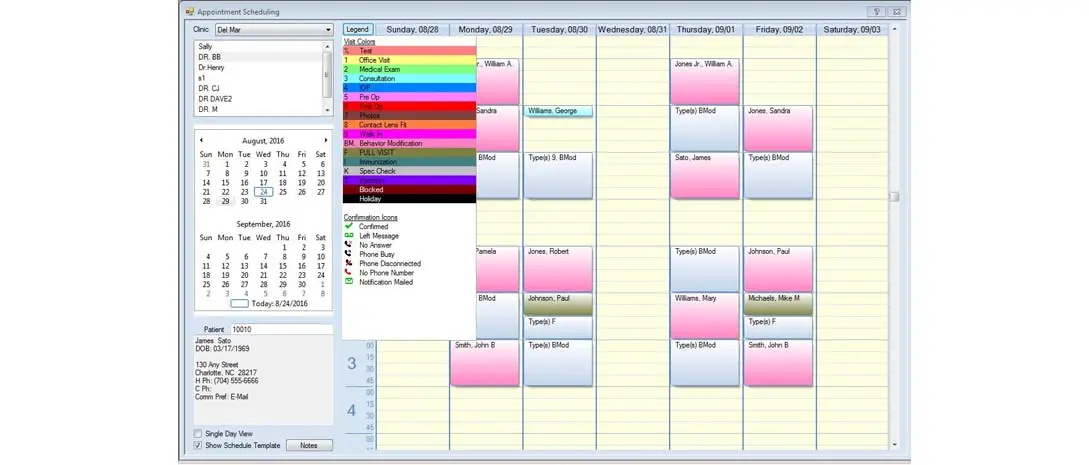The image size is (1089, 465).
Task: Select the Monday, 08/29 column header
Action: [x=486, y=30]
